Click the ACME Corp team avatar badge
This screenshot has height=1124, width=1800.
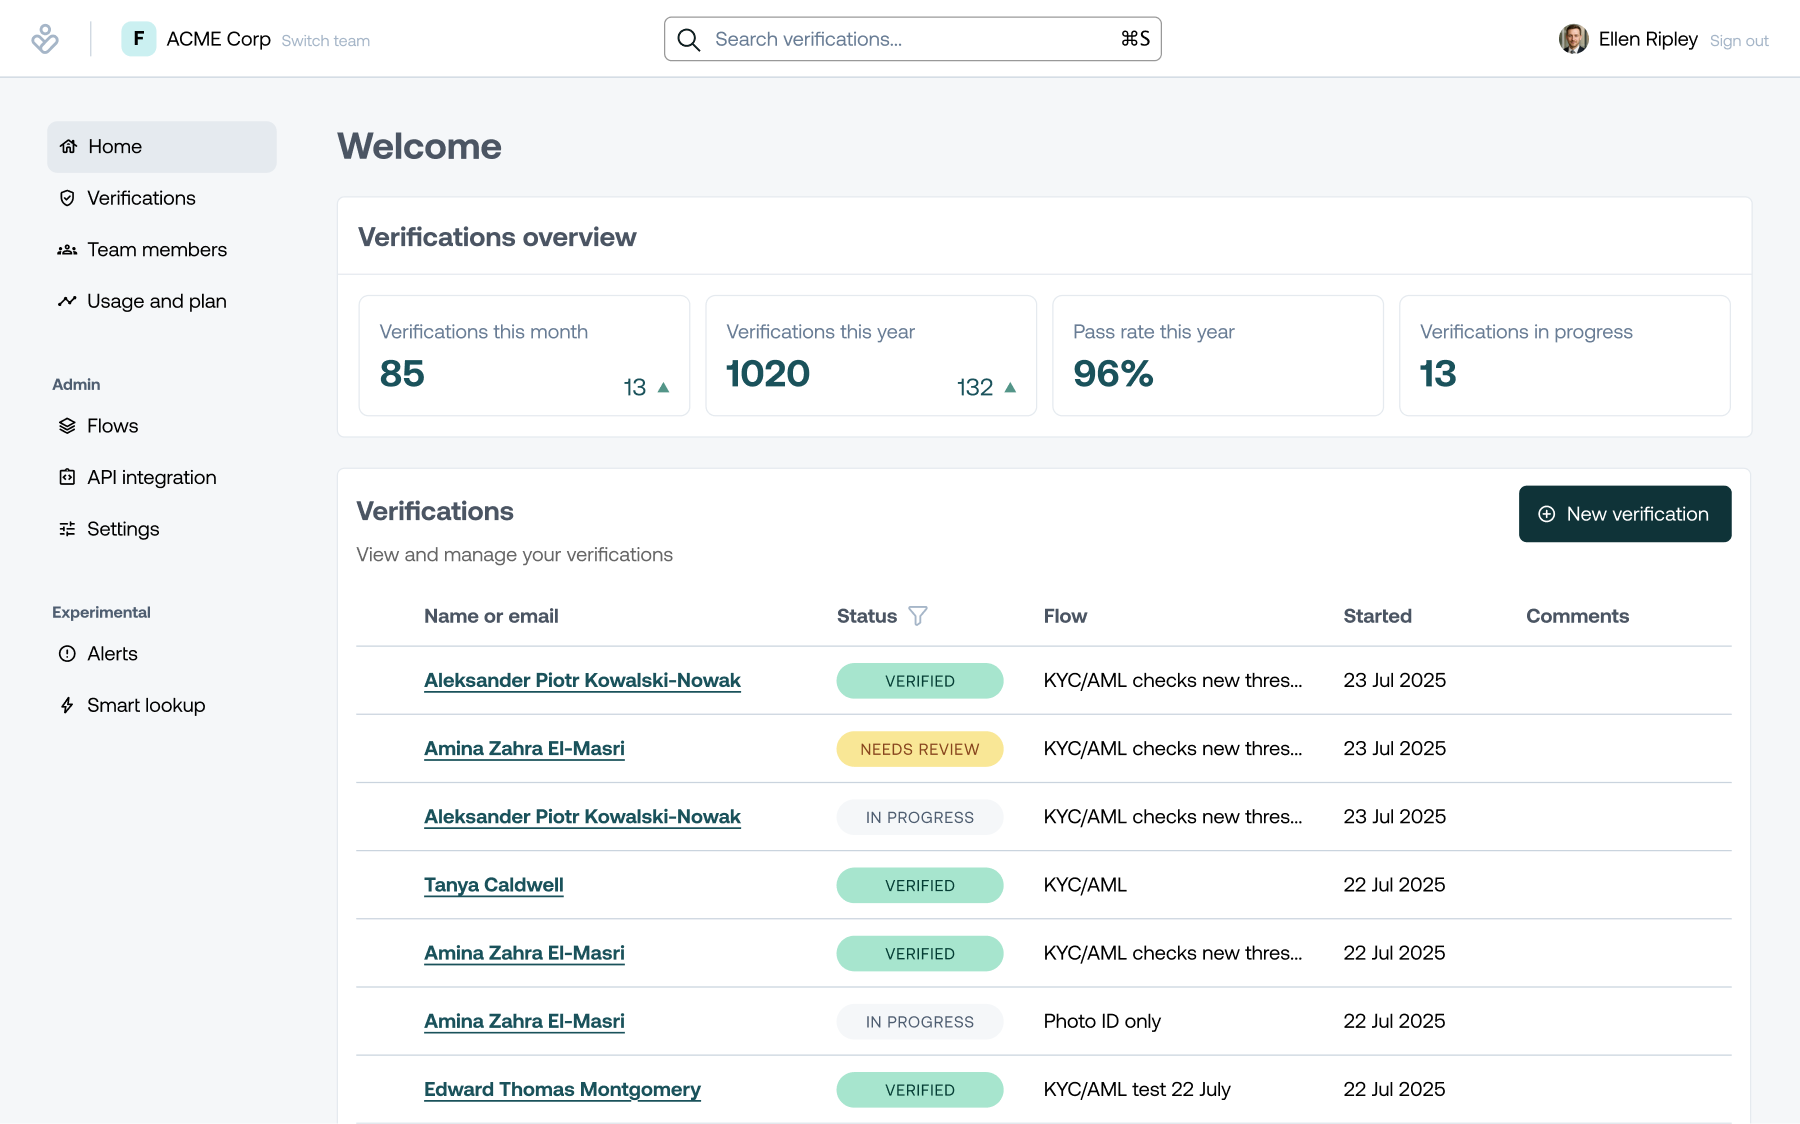click(x=138, y=39)
